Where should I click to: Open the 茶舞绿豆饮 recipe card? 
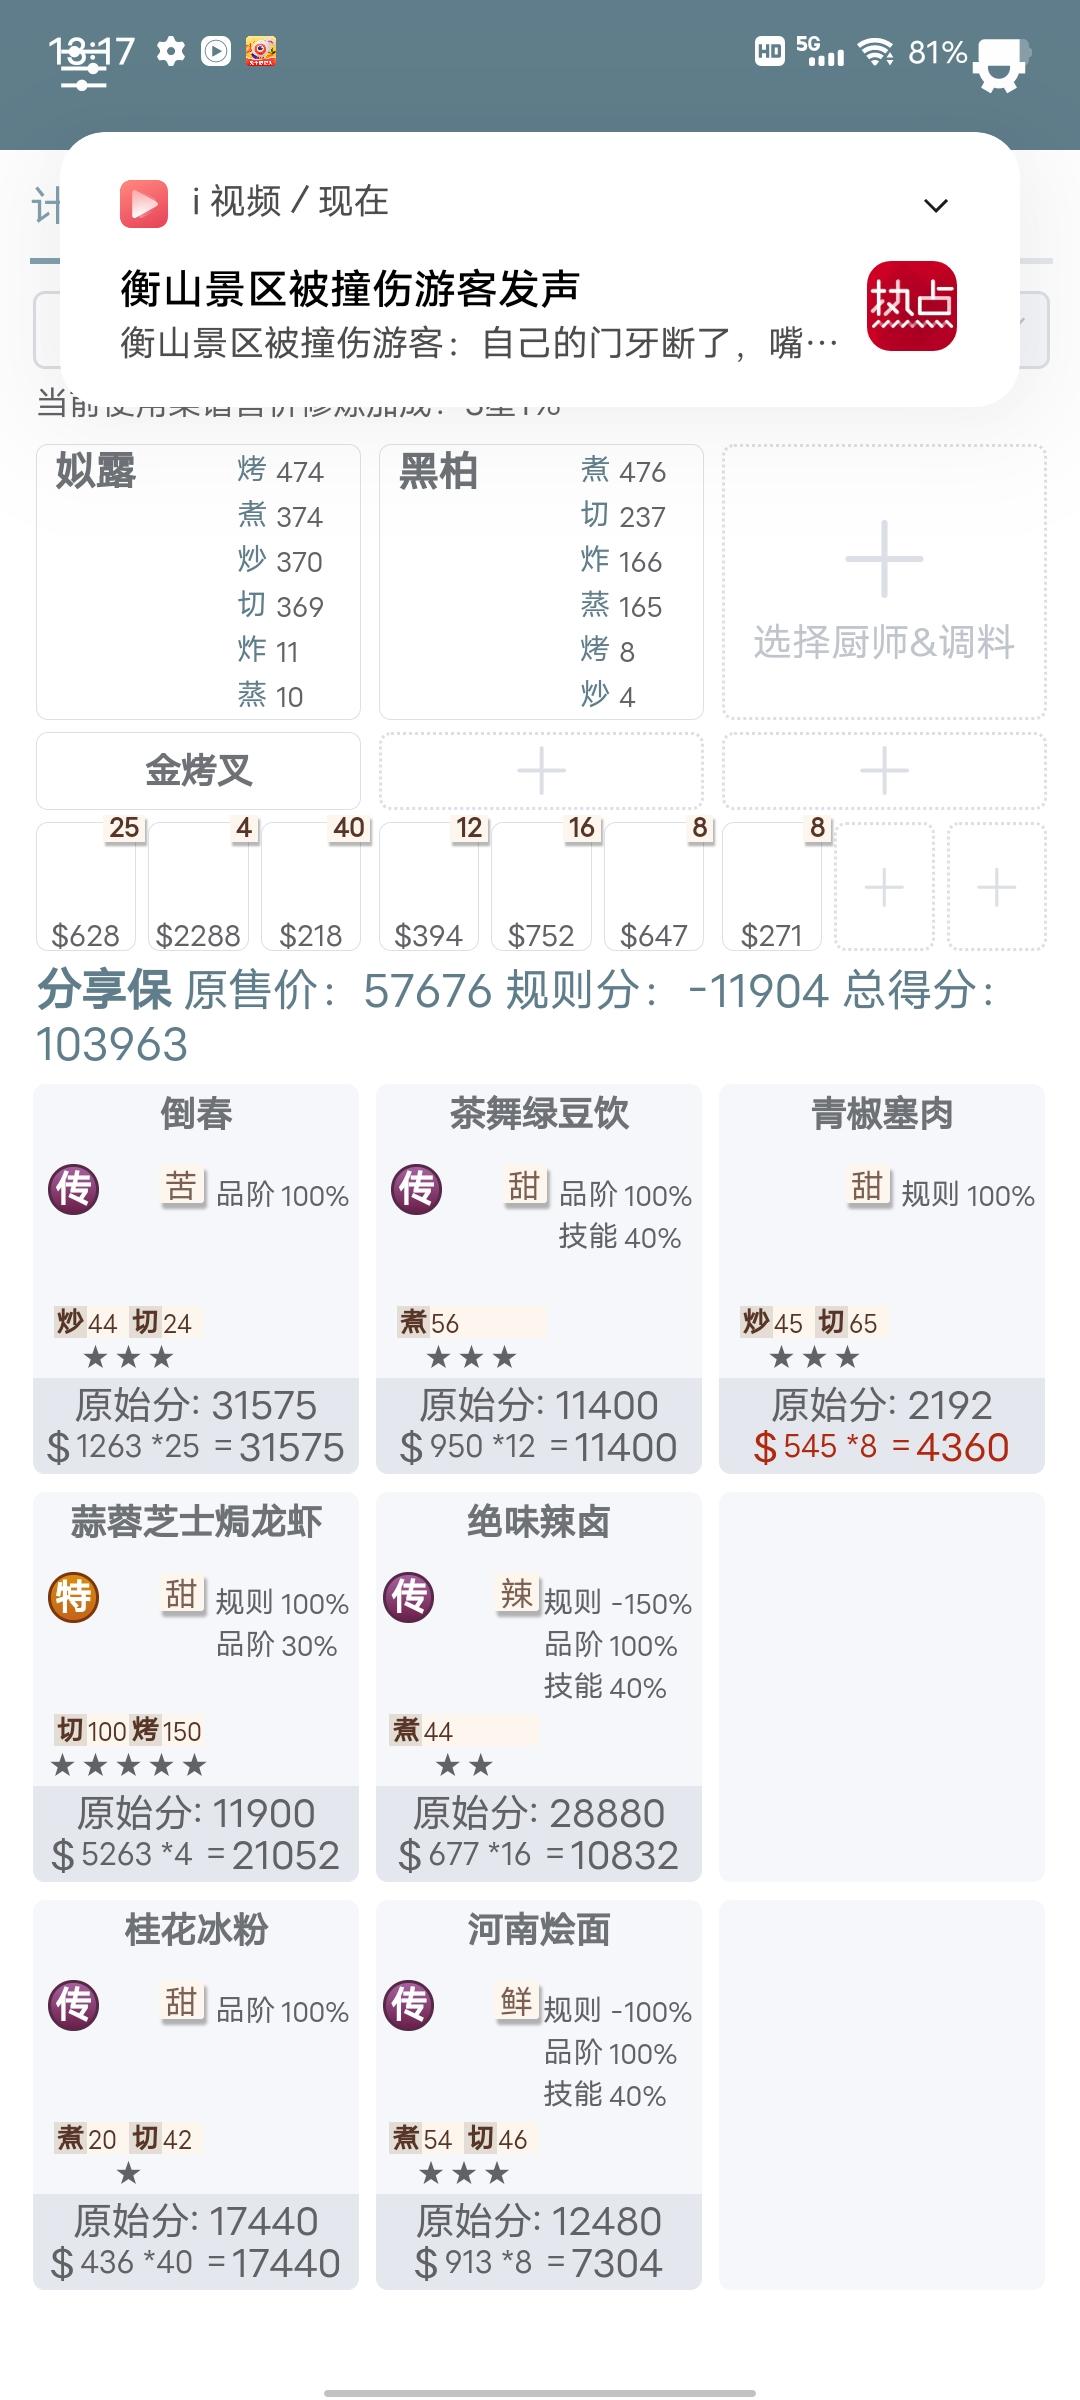[539, 1279]
